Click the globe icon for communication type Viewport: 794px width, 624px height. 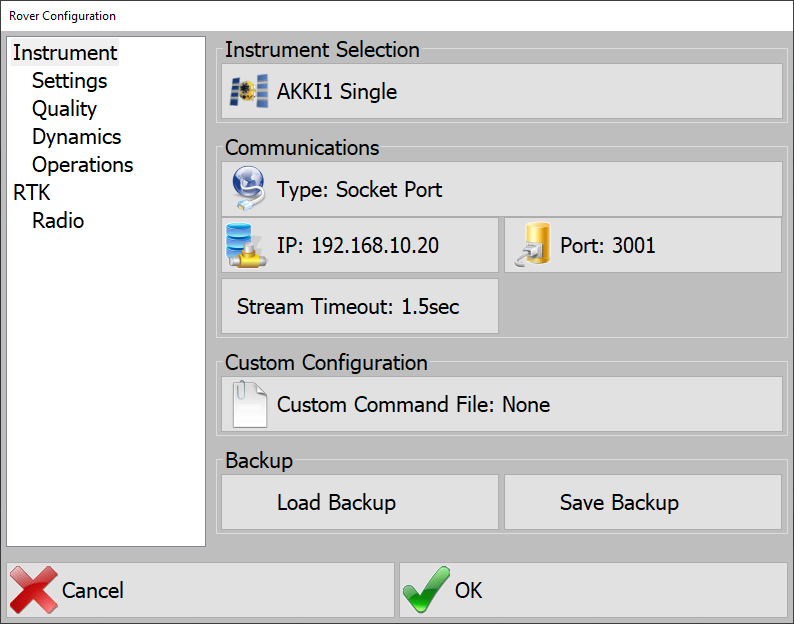click(x=247, y=189)
